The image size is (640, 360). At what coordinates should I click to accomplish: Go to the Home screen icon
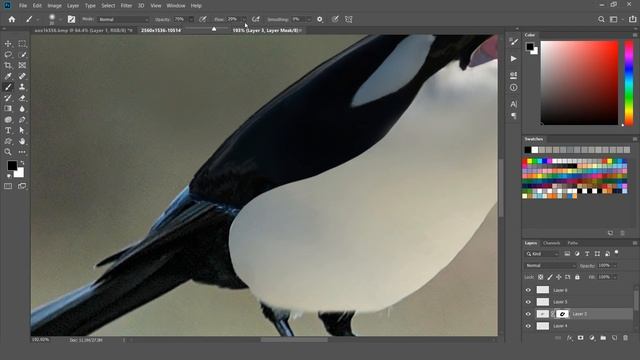pyautogui.click(x=12, y=19)
